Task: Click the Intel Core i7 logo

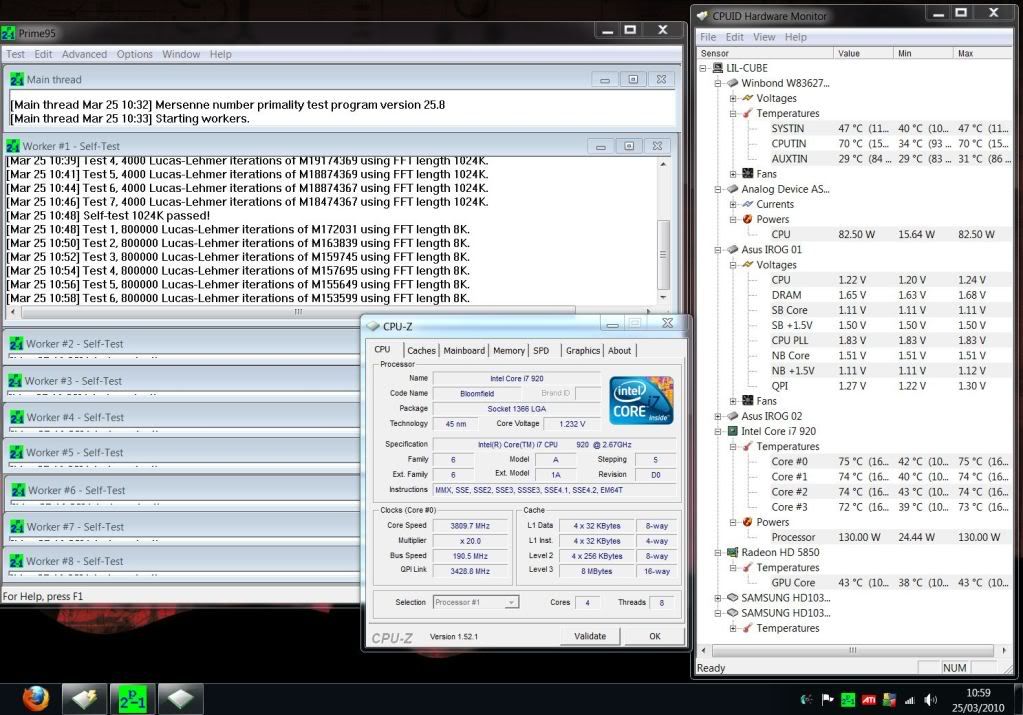Action: click(x=641, y=401)
